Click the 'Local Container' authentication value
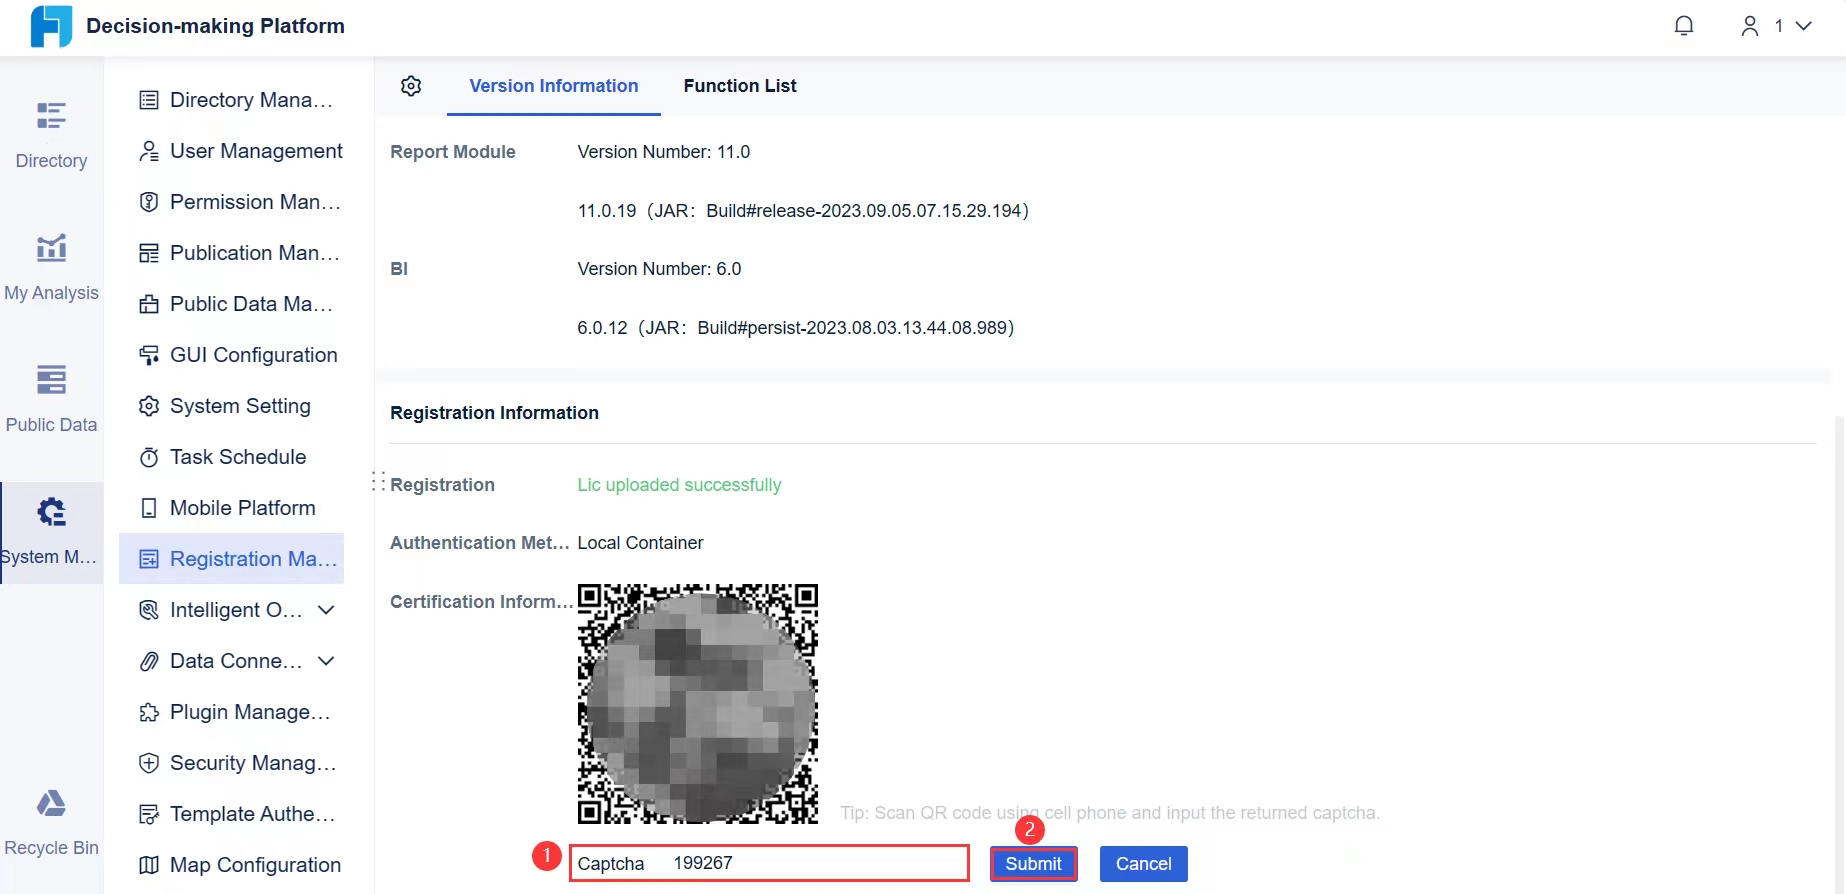This screenshot has width=1846, height=894. pos(640,543)
